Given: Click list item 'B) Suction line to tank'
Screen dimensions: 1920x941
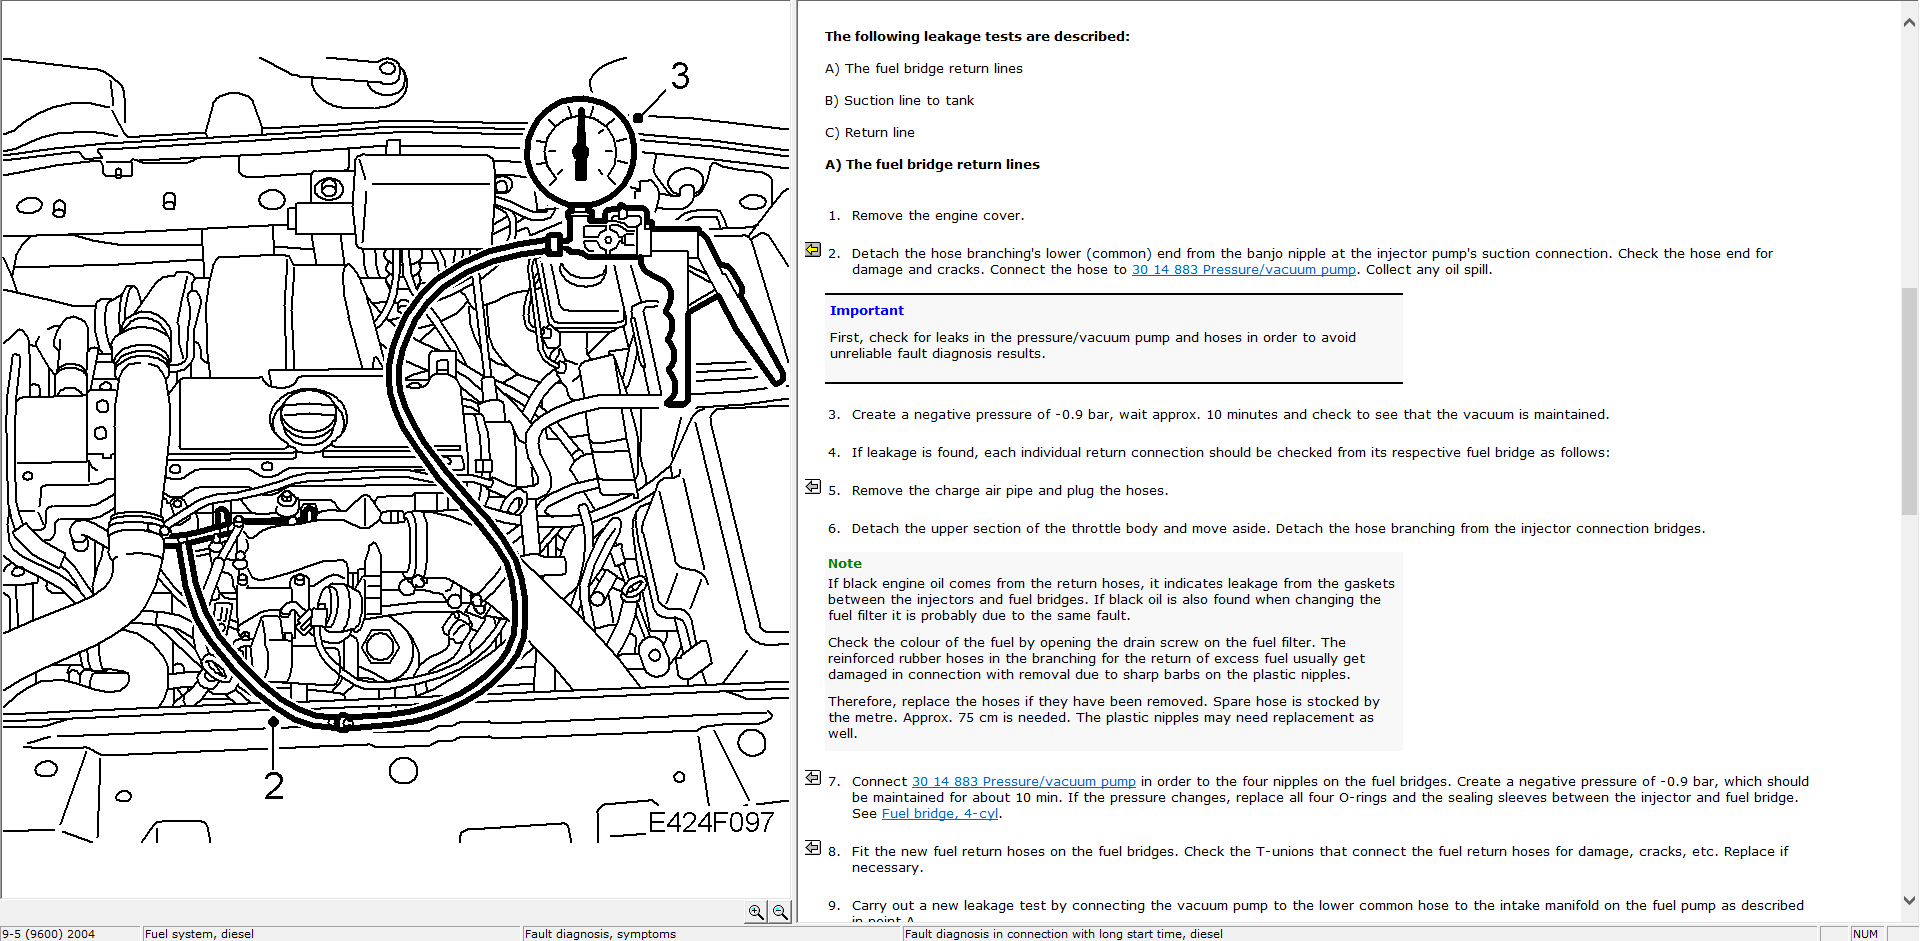Looking at the screenshot, I should (x=899, y=101).
